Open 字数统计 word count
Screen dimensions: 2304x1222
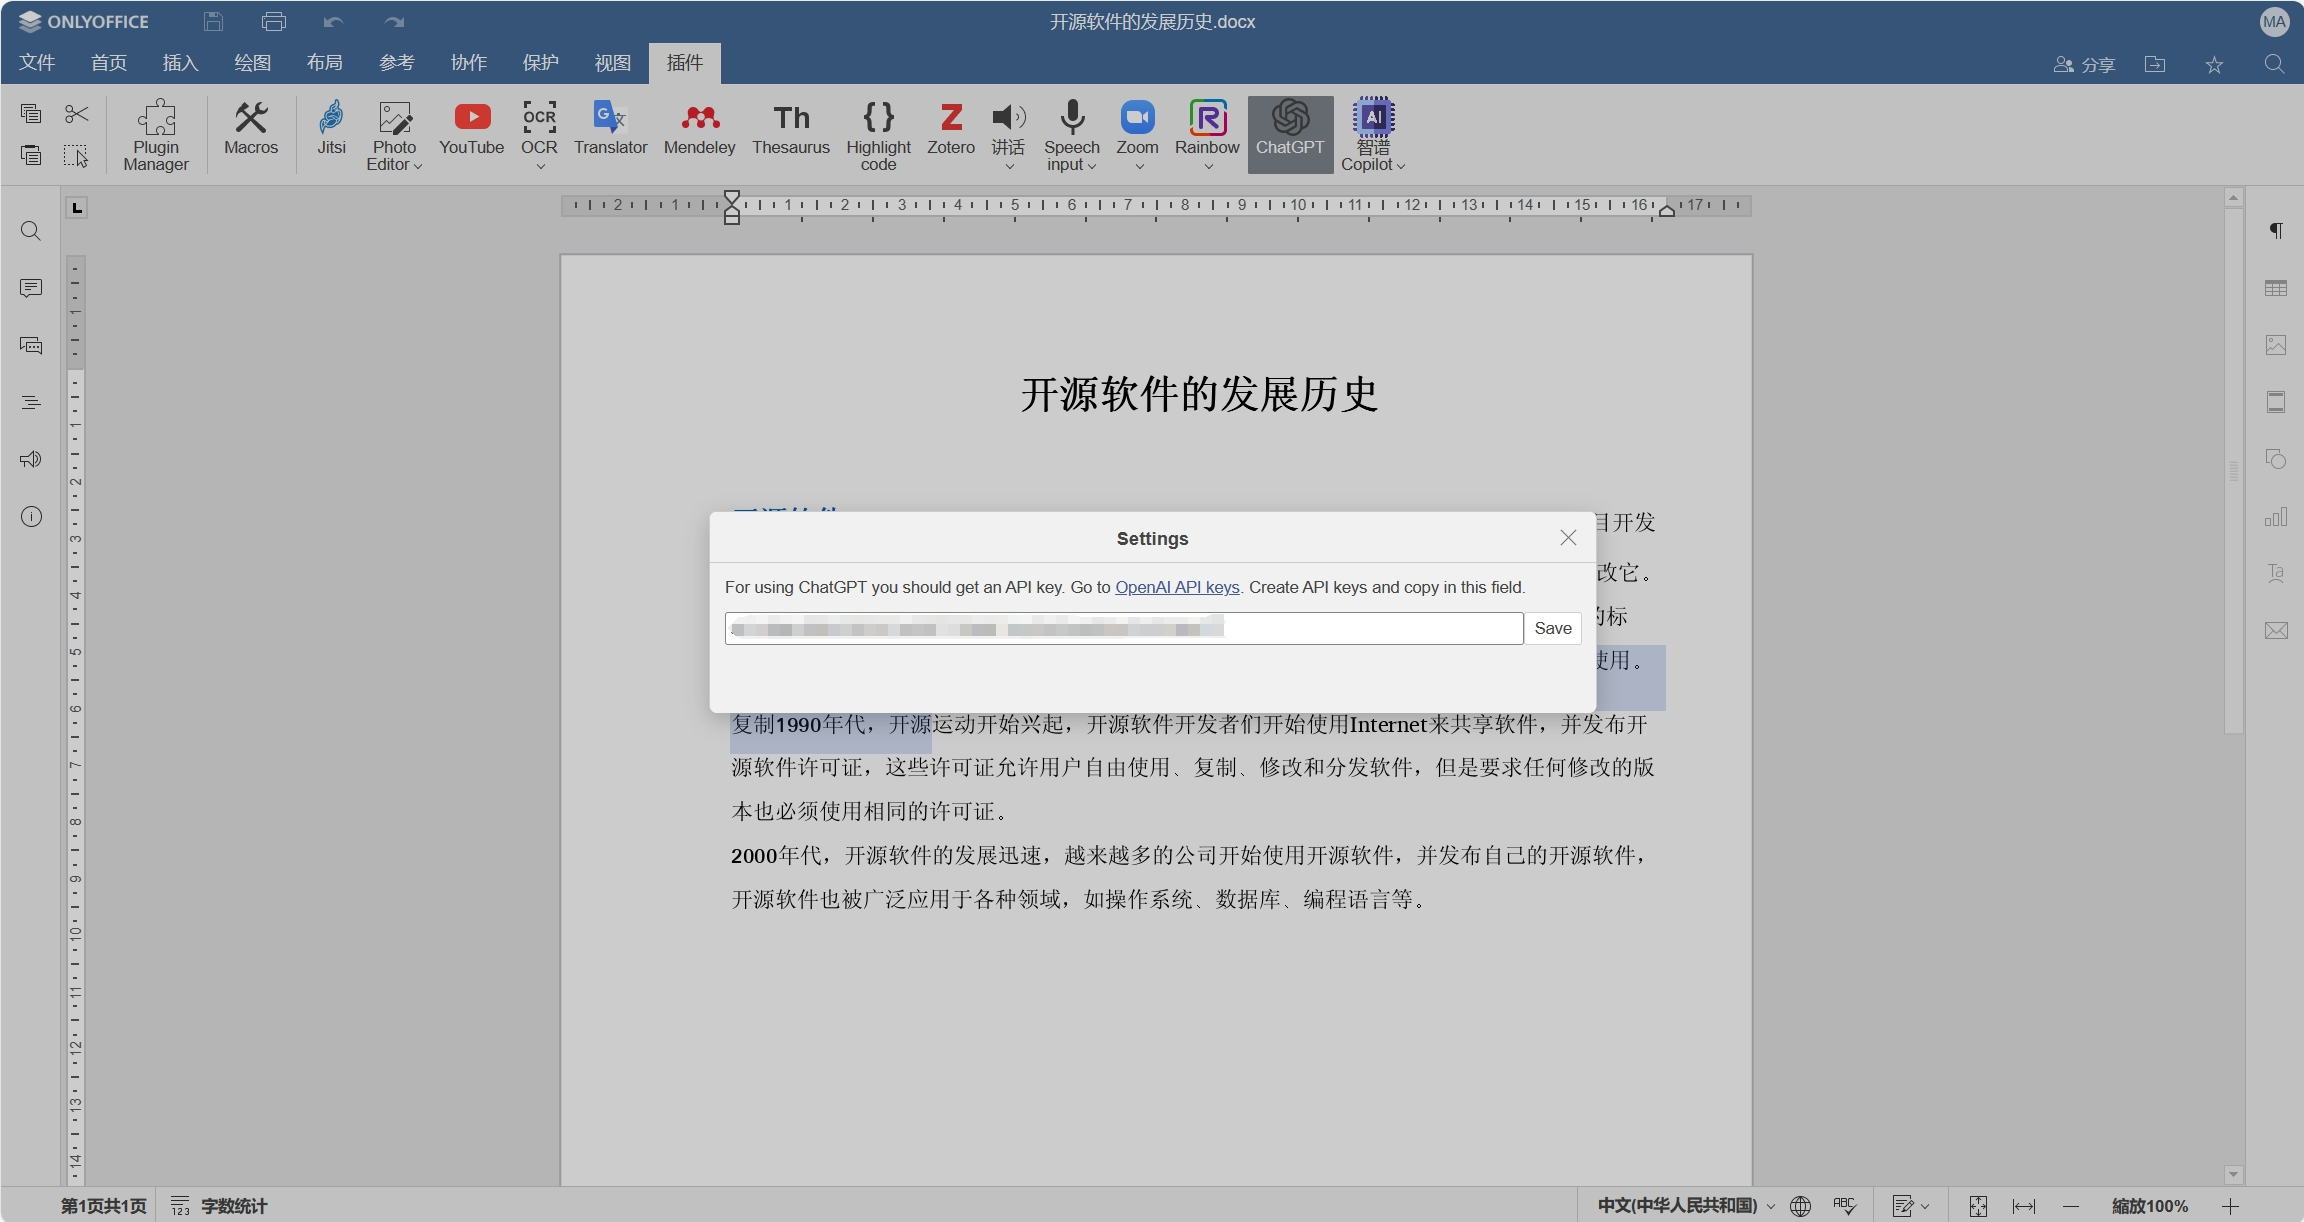(219, 1206)
